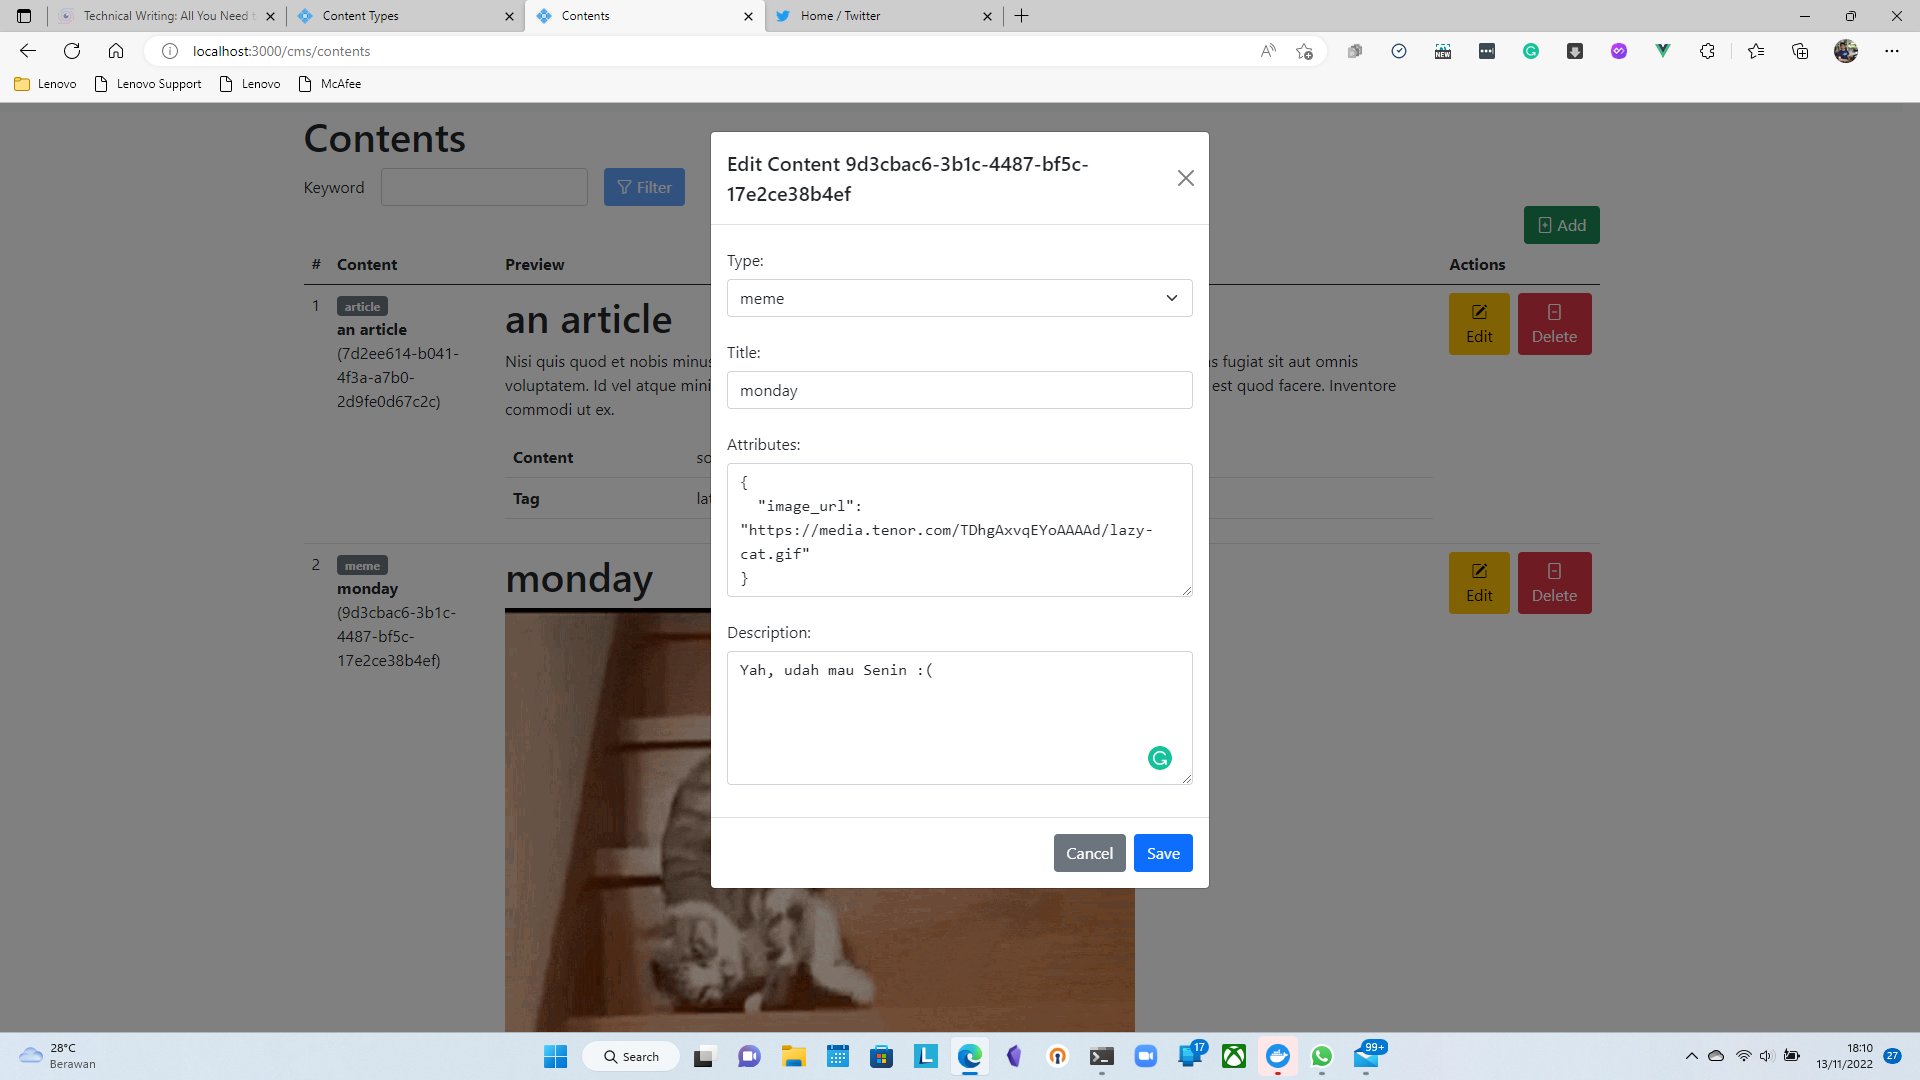Image resolution: width=1920 pixels, height=1080 pixels.
Task: Click the Grammarly icon inside the Description box
Action: [1159, 758]
